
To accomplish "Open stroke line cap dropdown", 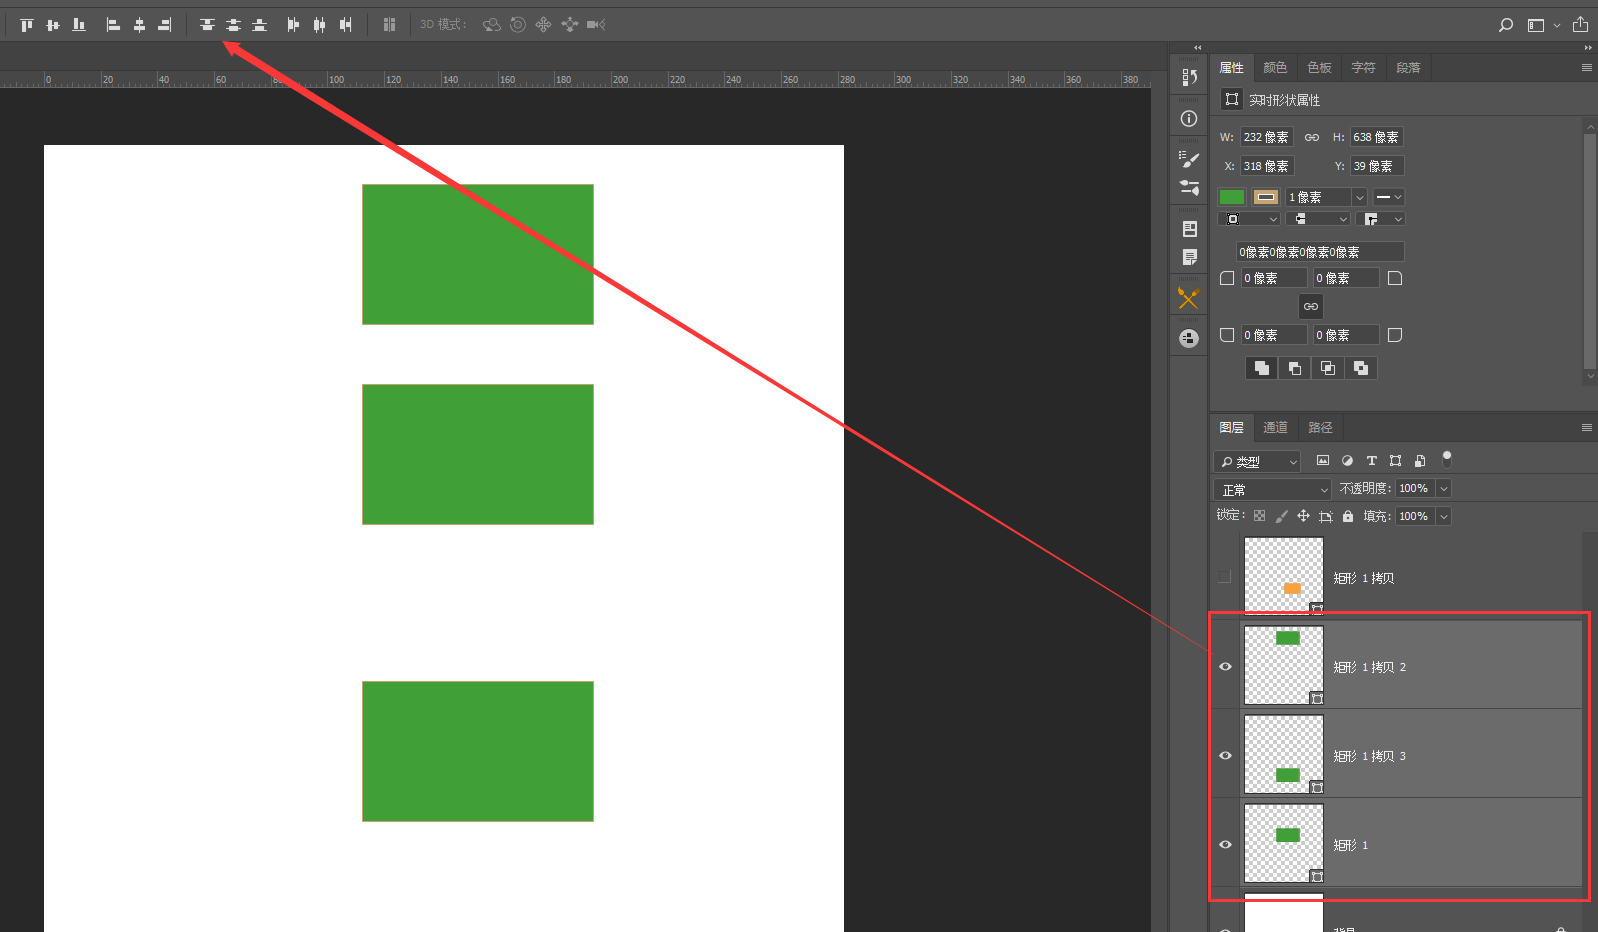I will pos(1318,219).
